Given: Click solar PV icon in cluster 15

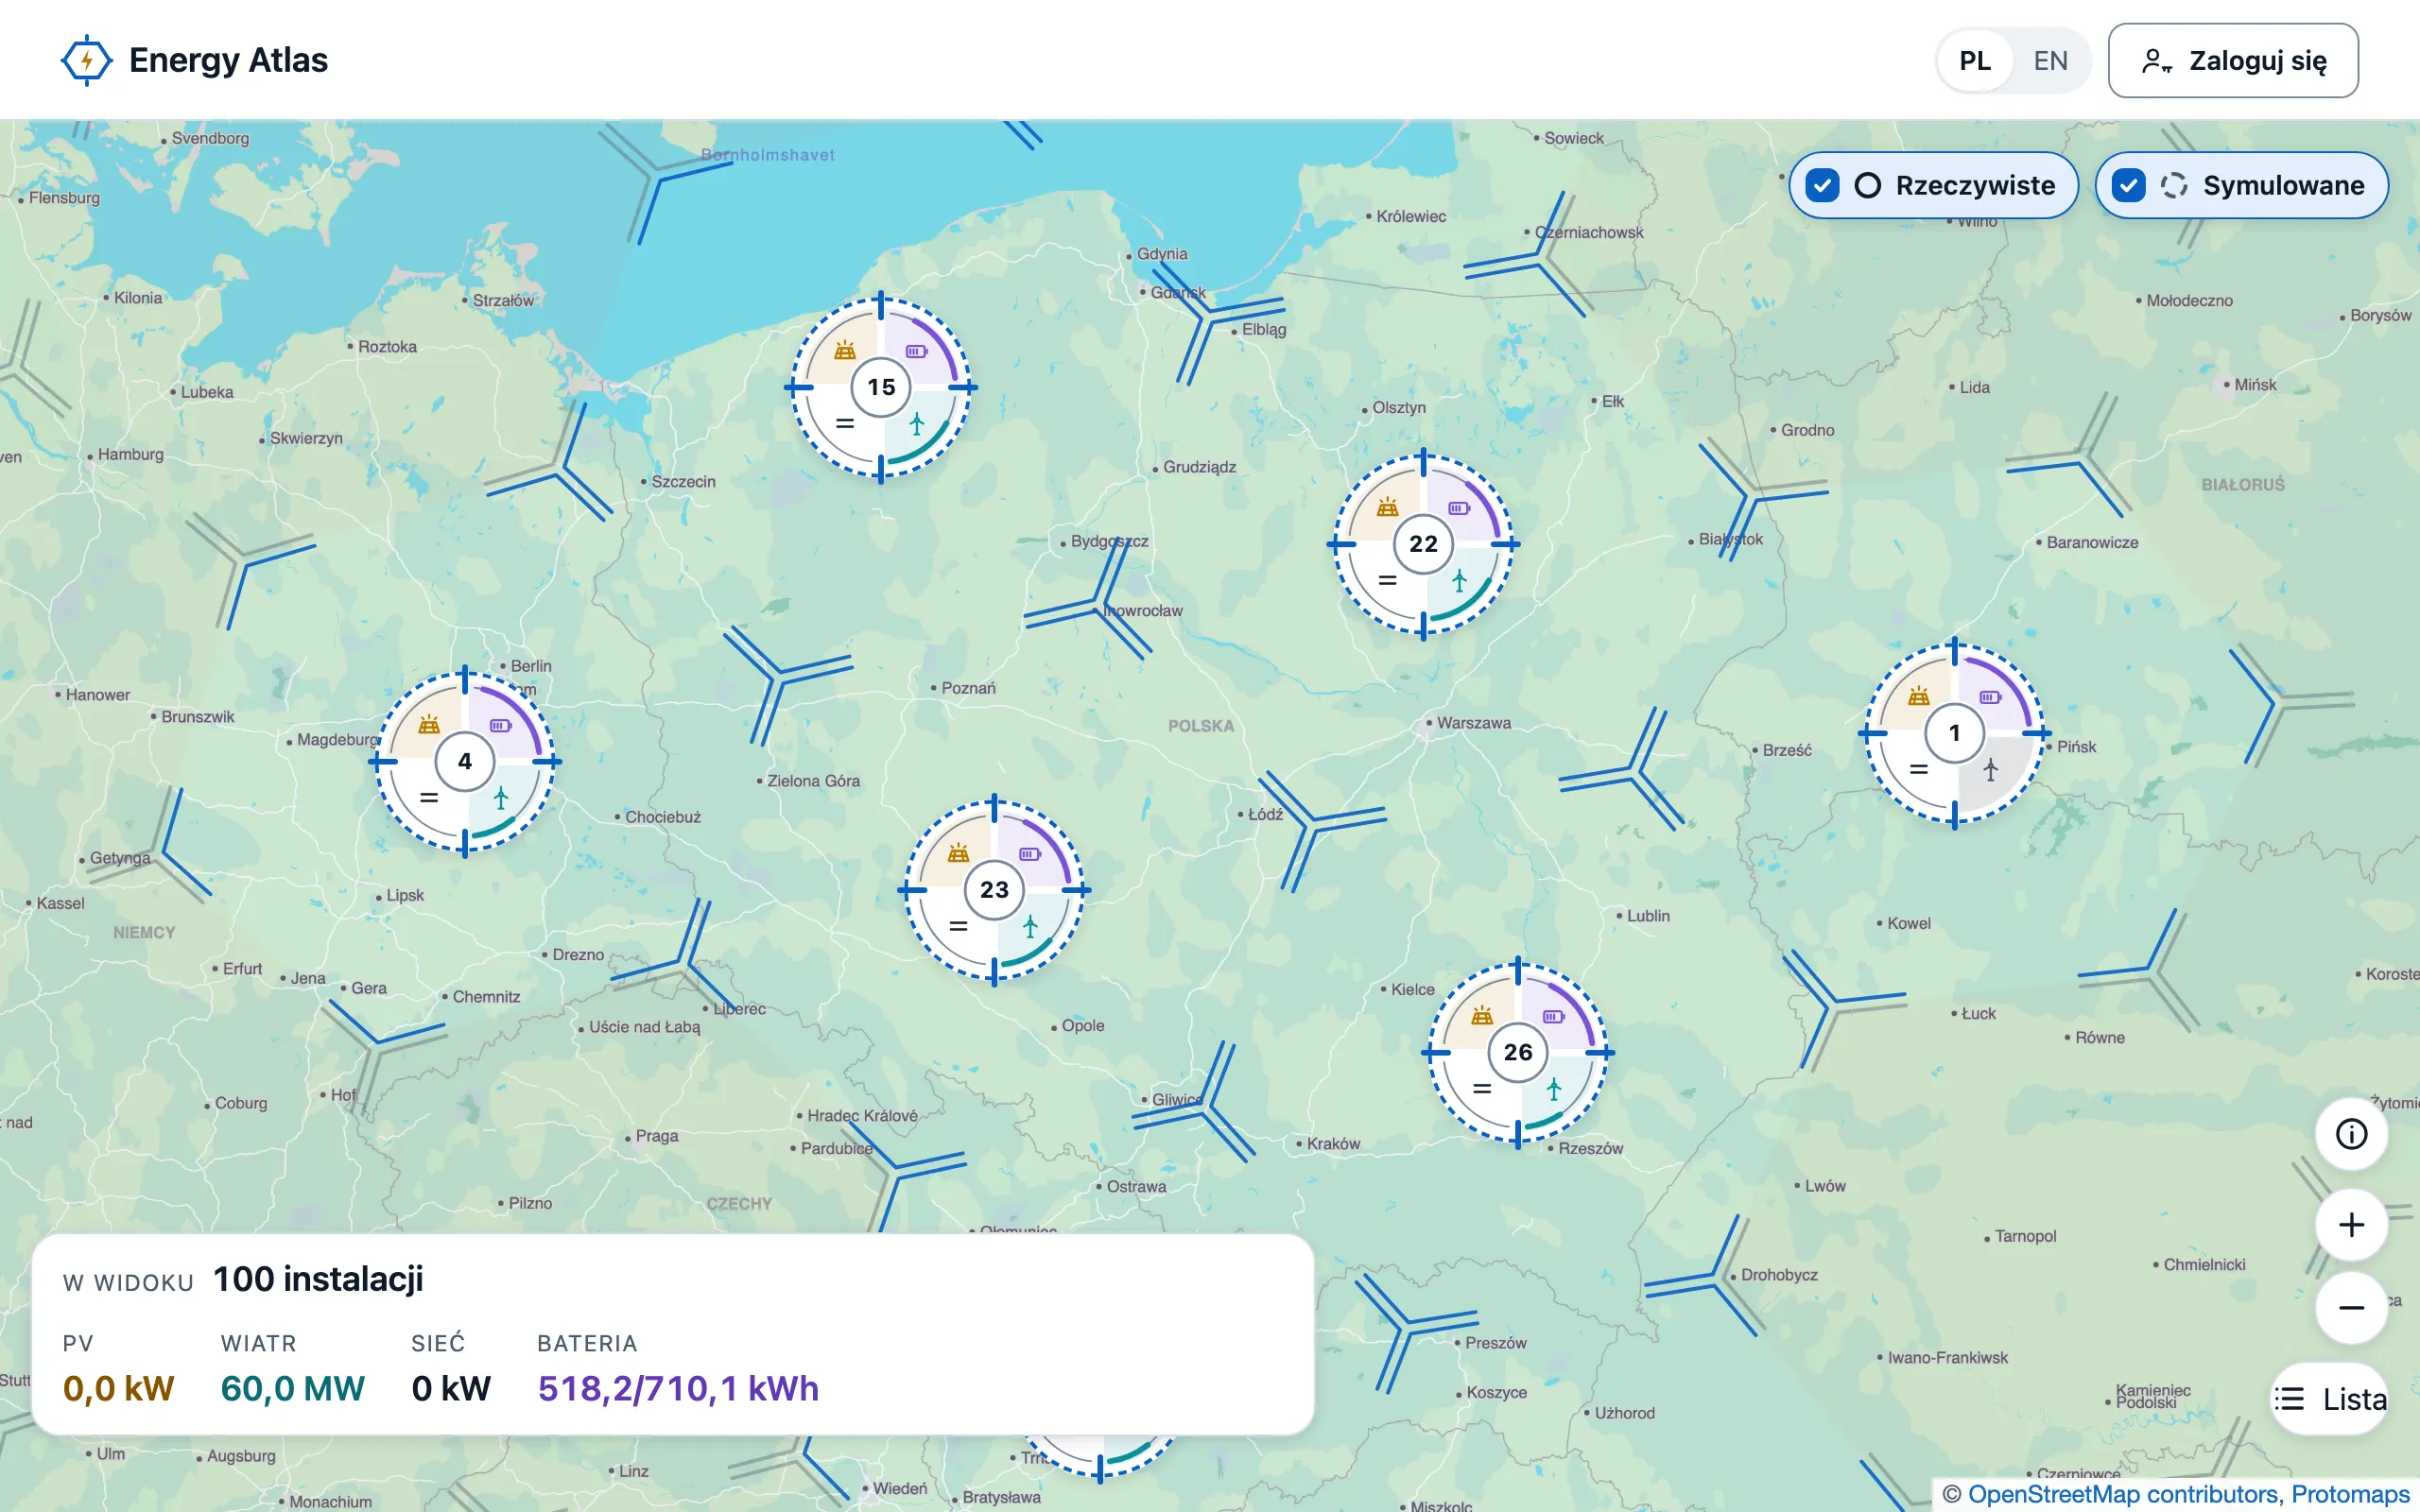Looking at the screenshot, I should [x=845, y=351].
